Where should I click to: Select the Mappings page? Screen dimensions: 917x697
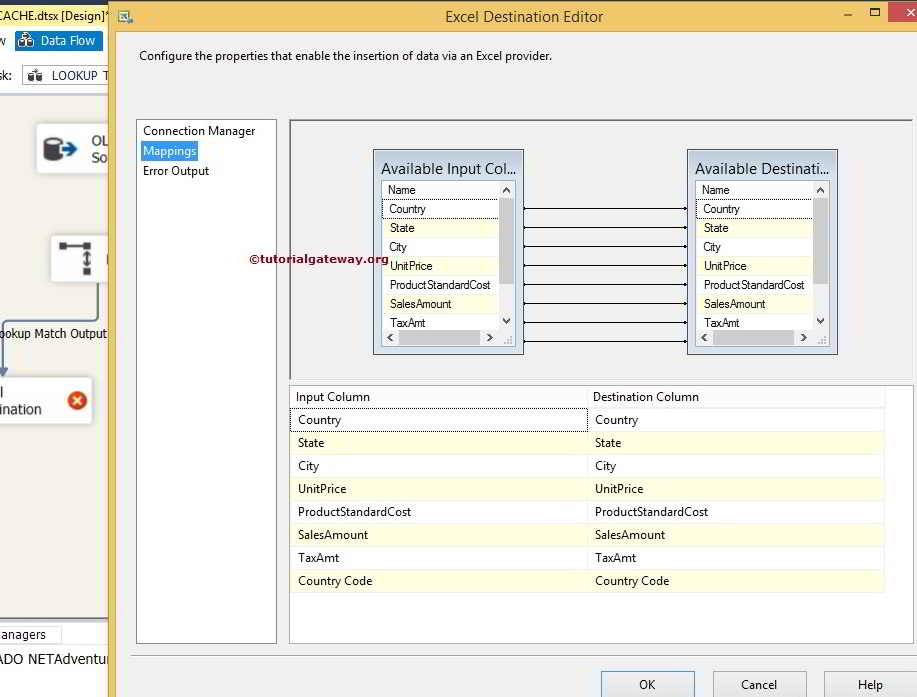click(169, 151)
